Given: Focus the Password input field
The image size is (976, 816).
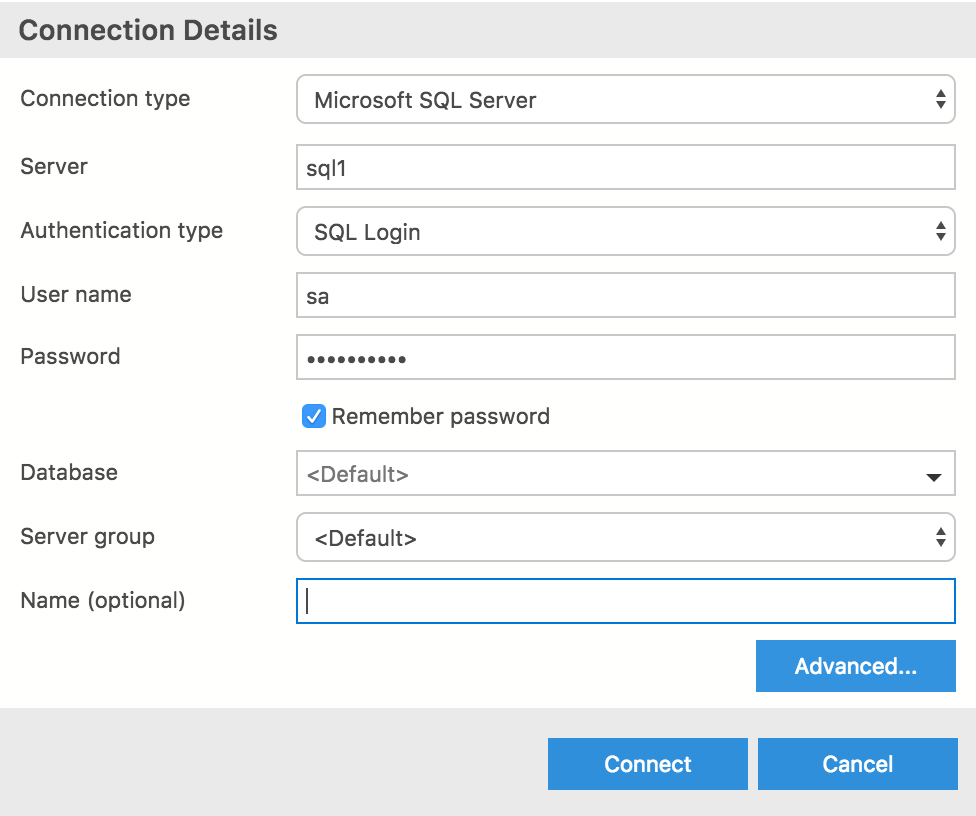Looking at the screenshot, I should pos(625,358).
